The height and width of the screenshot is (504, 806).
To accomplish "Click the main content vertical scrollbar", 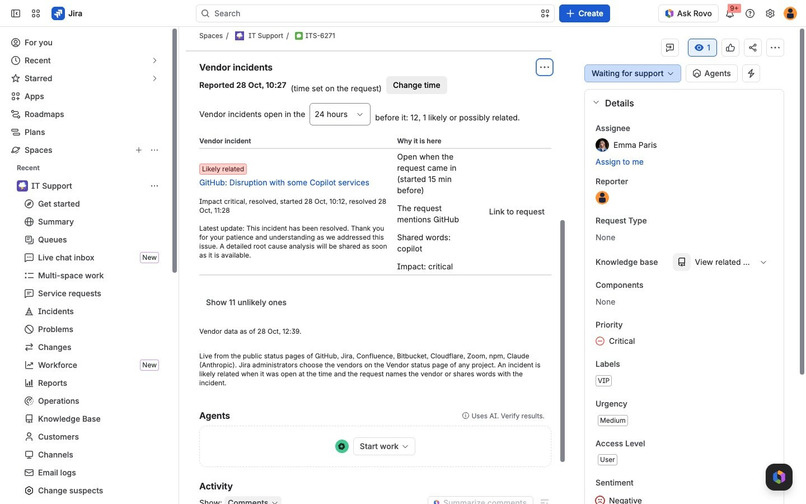I will click(562, 341).
